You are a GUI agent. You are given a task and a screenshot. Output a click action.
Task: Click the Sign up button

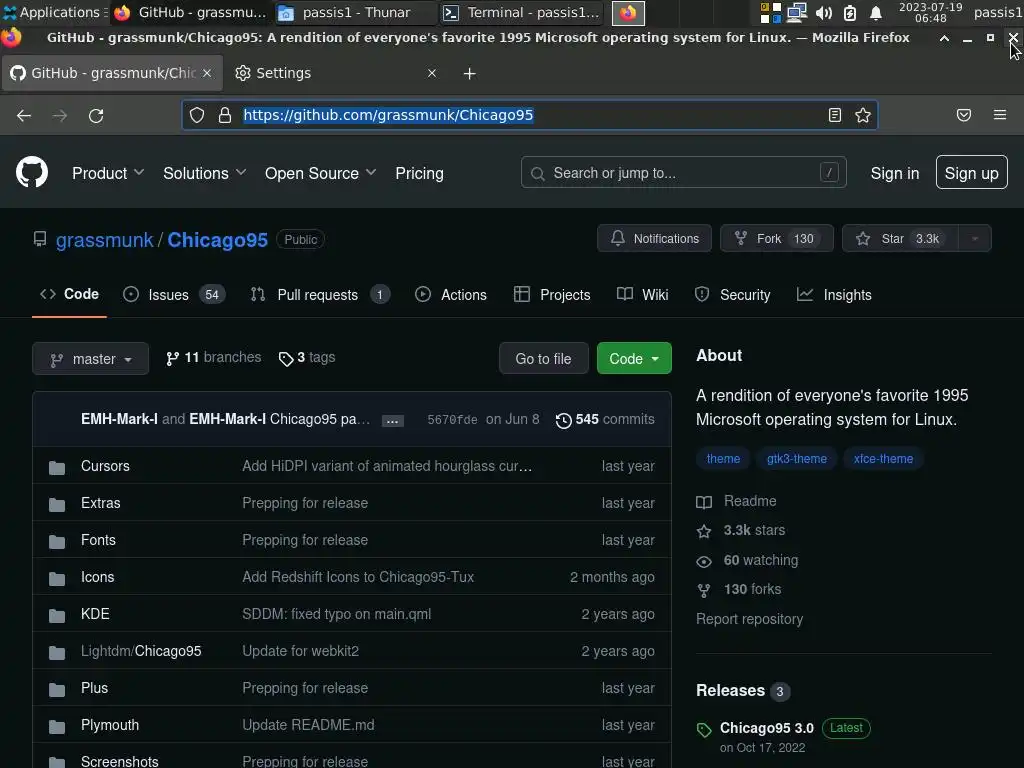pos(971,172)
